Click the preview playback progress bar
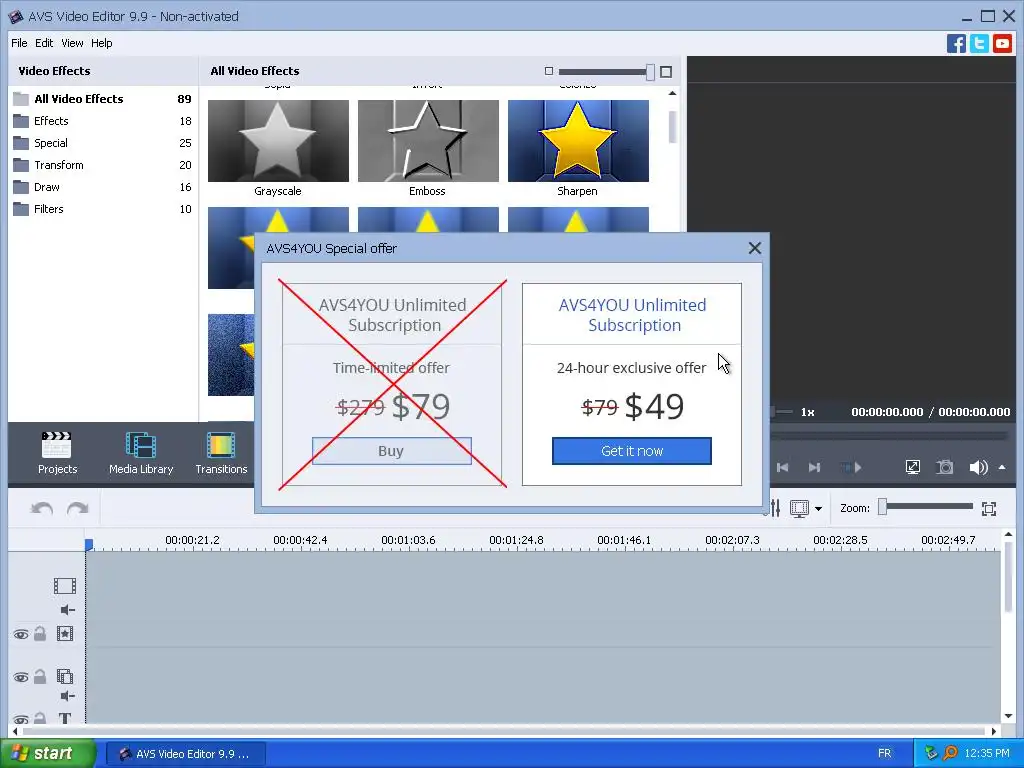Screen dimensions: 1024x768 point(891,435)
